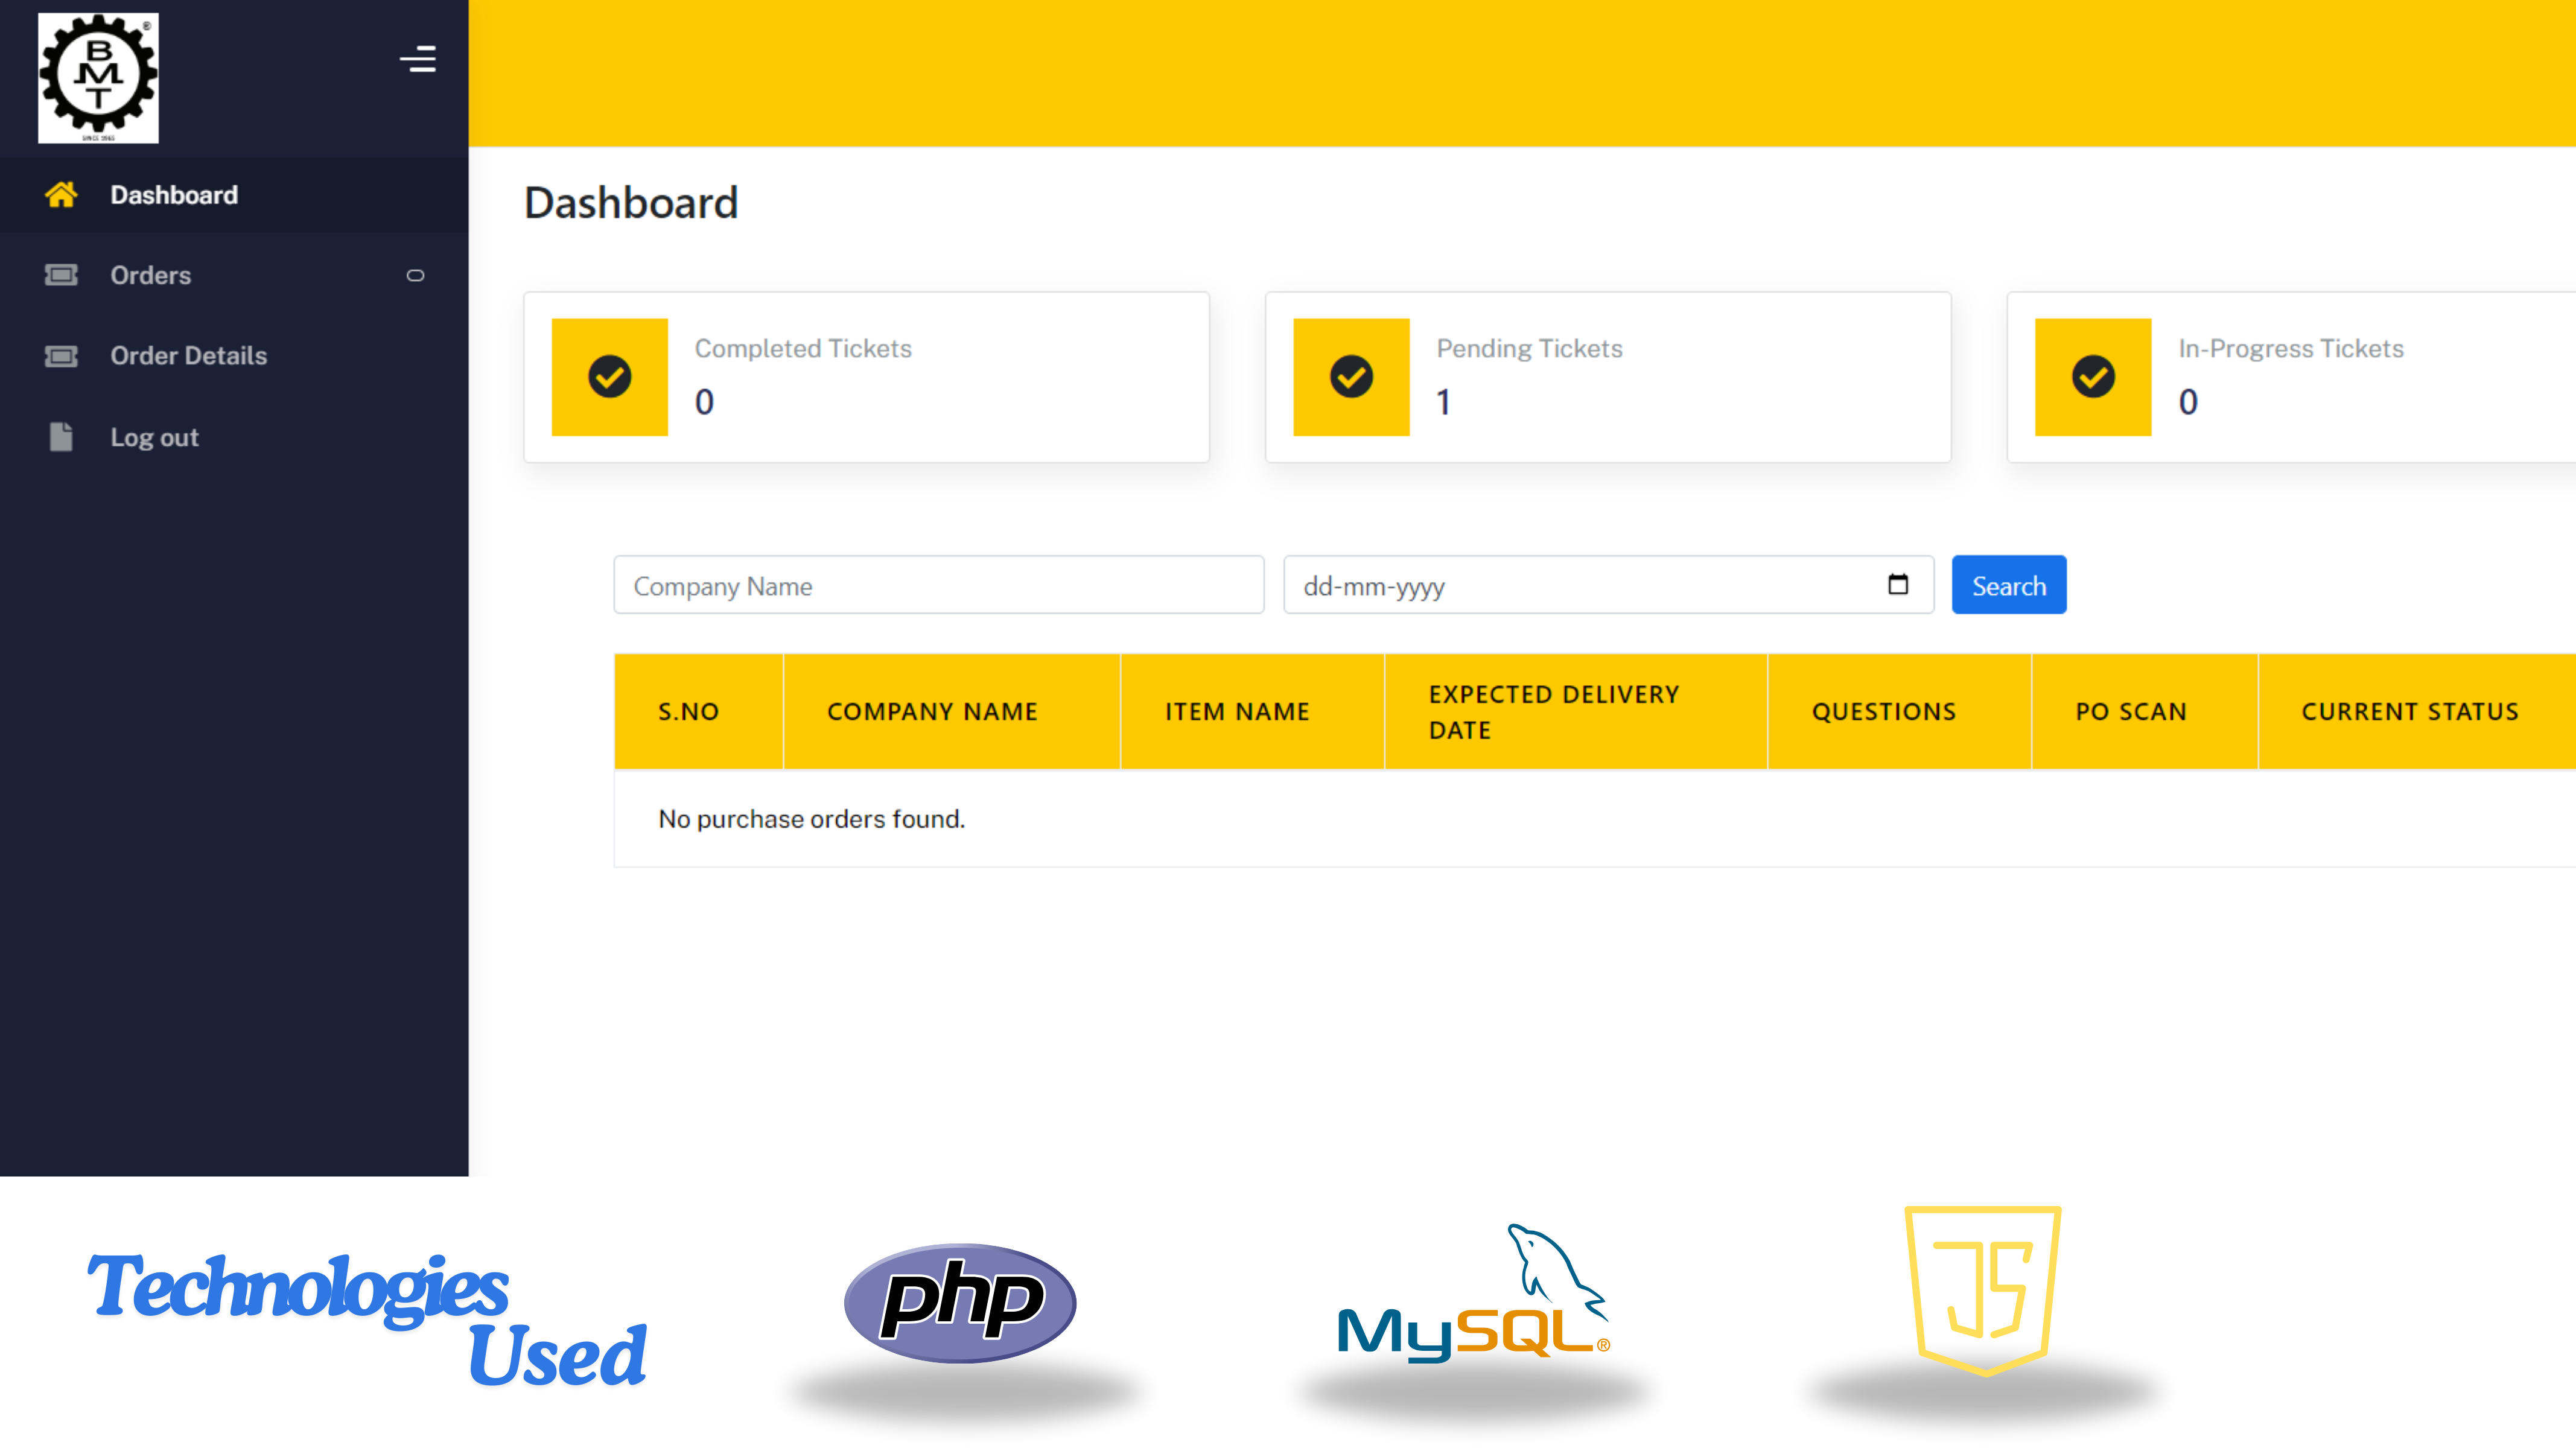Click the Order Details icon
2576x1448 pixels.
[61, 356]
